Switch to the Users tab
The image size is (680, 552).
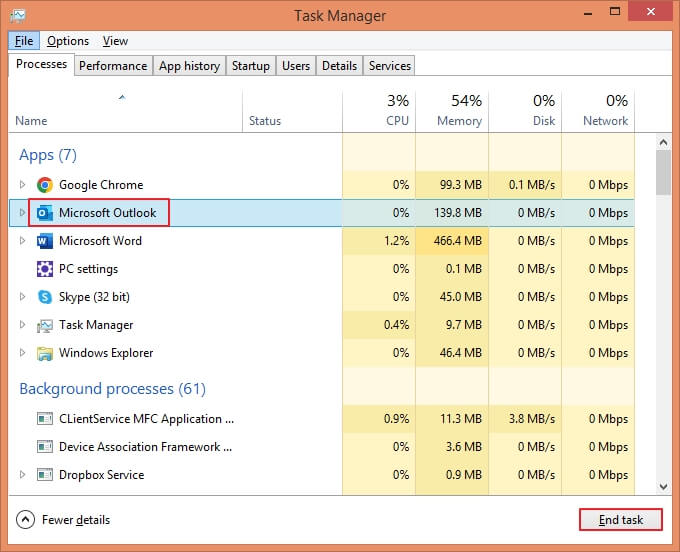(x=296, y=66)
